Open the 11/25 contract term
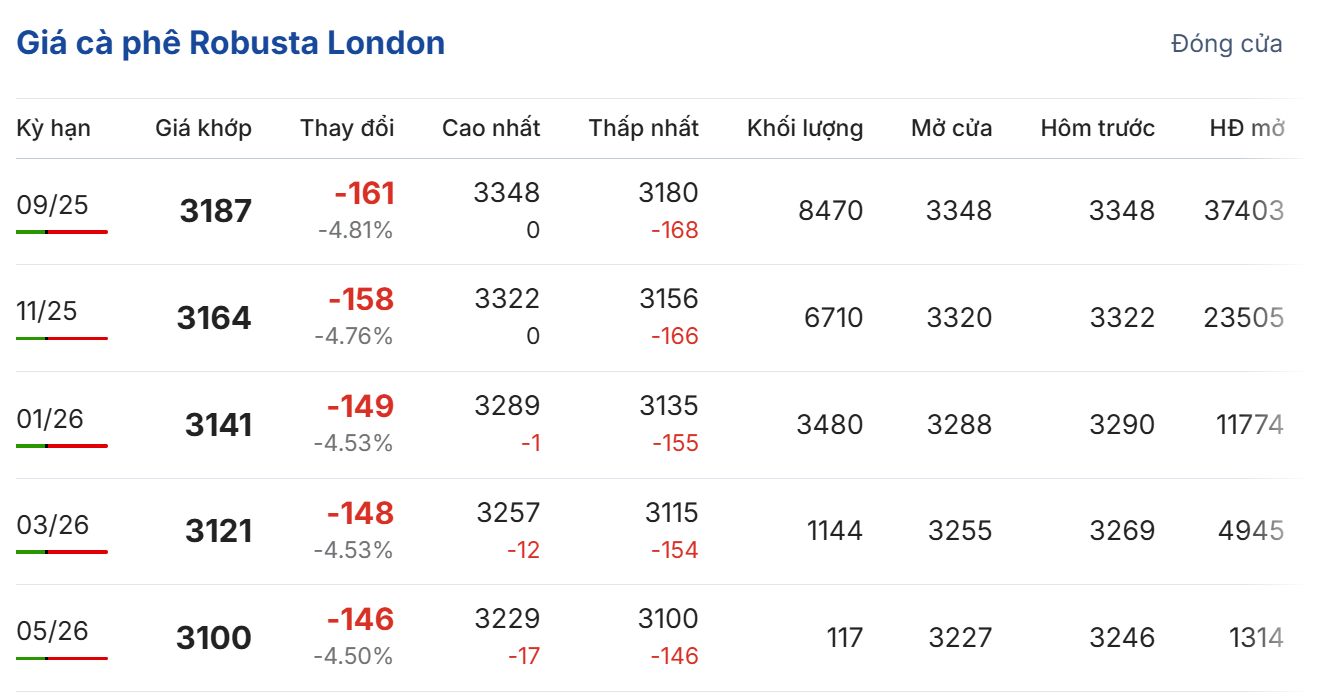 click(x=47, y=311)
